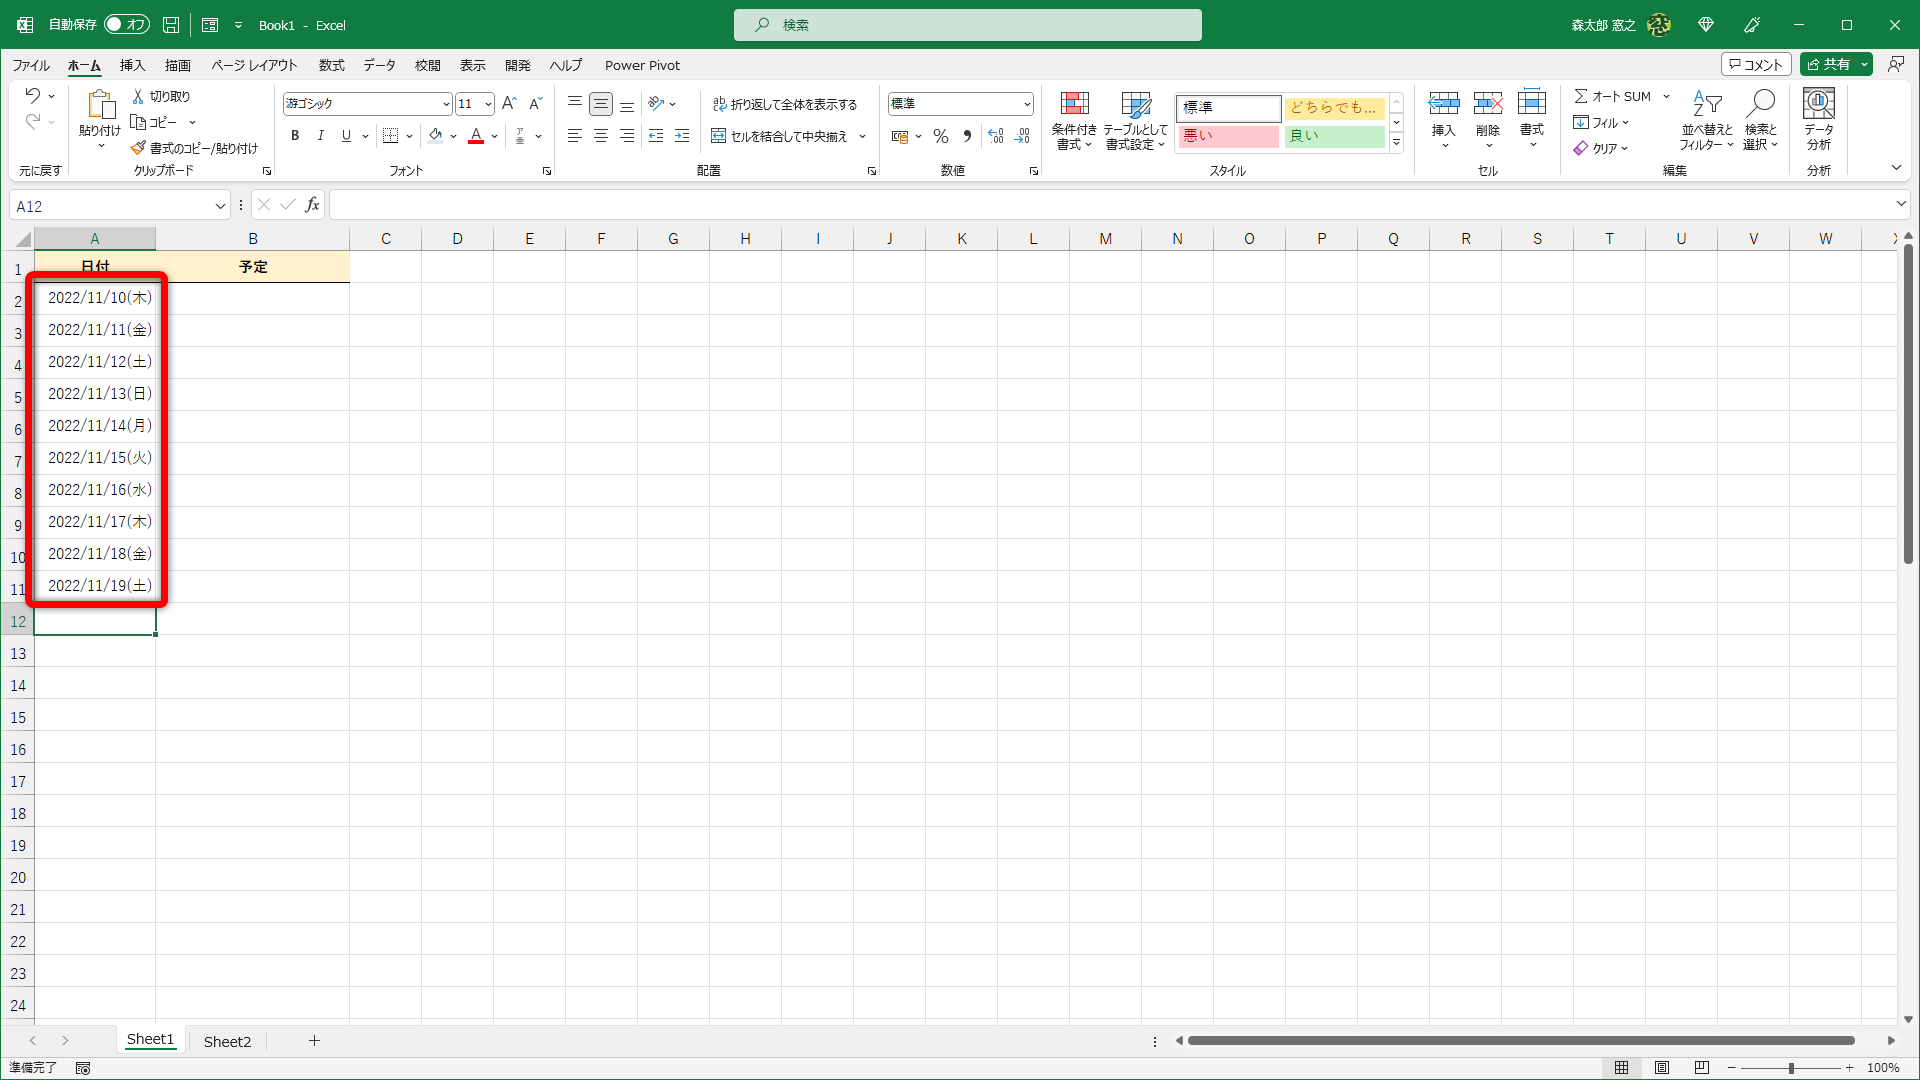Click the percent style icon
The image size is (1920, 1080).
click(940, 136)
